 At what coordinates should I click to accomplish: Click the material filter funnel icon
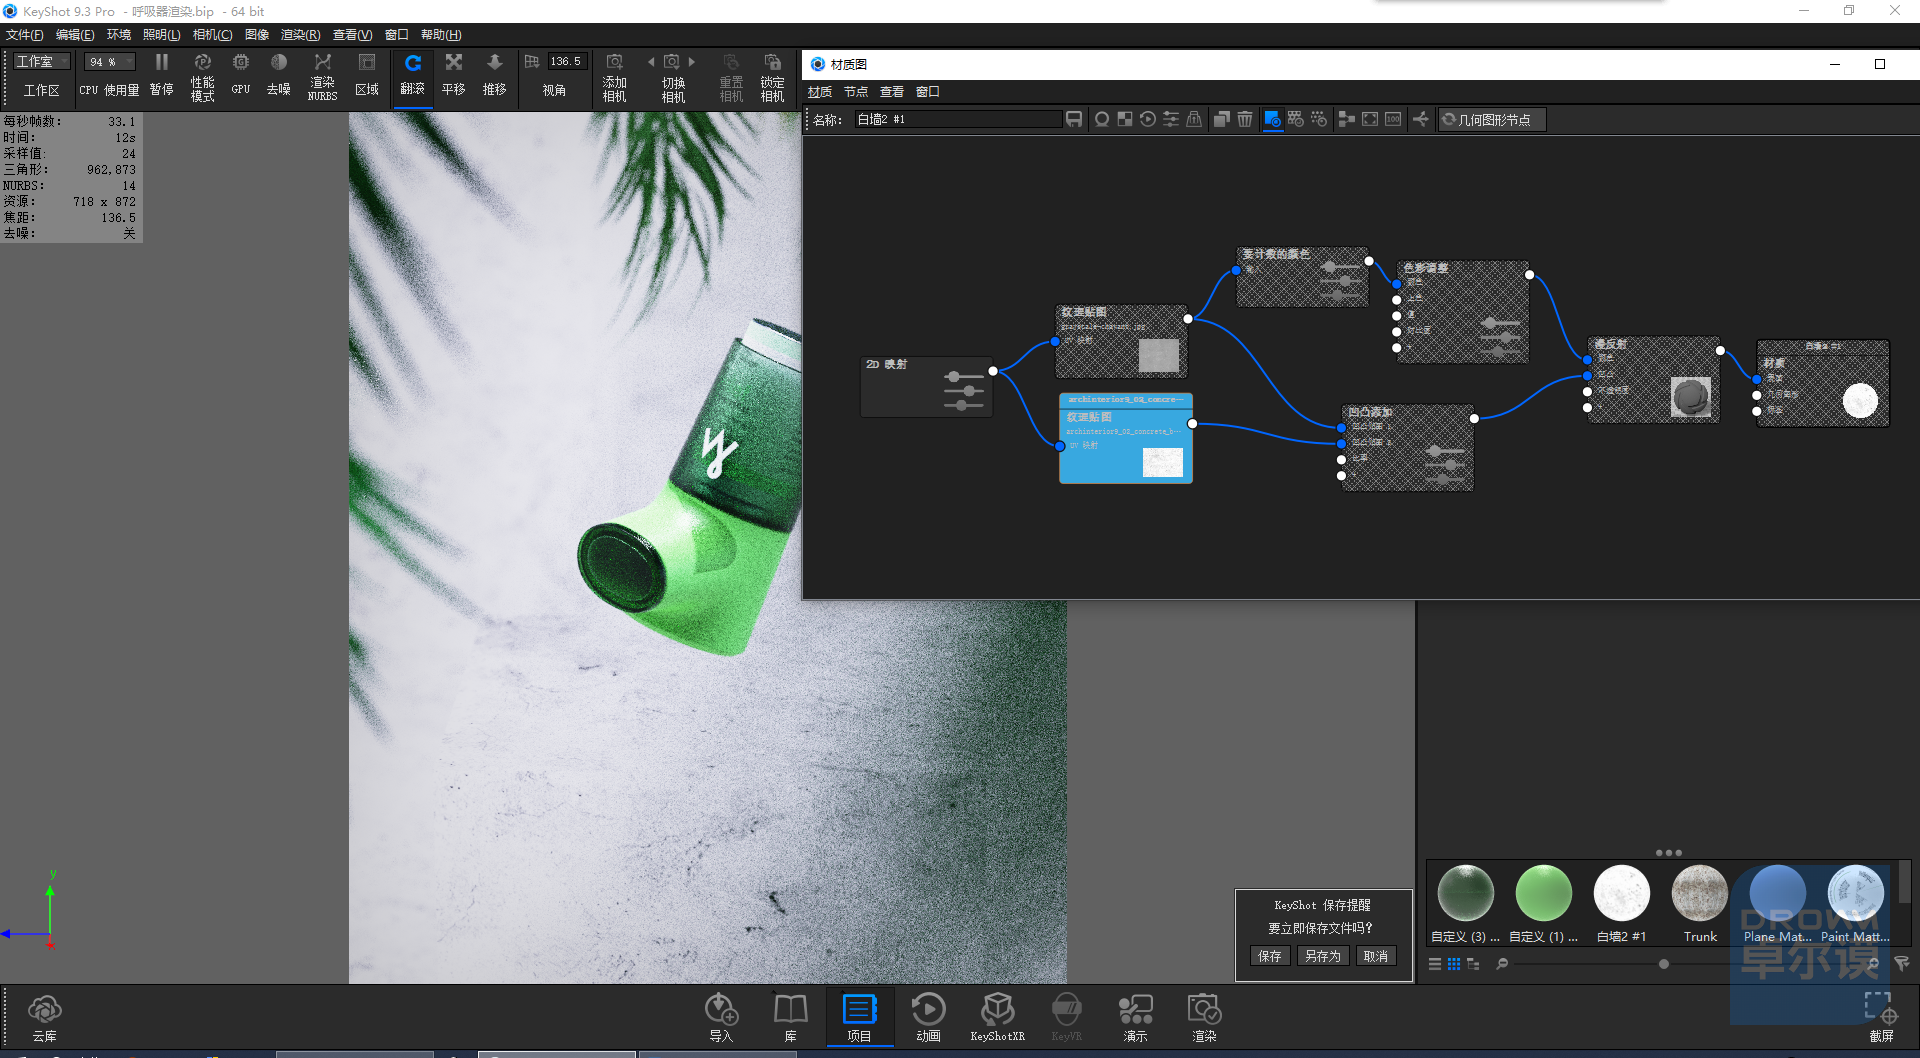tap(1901, 964)
